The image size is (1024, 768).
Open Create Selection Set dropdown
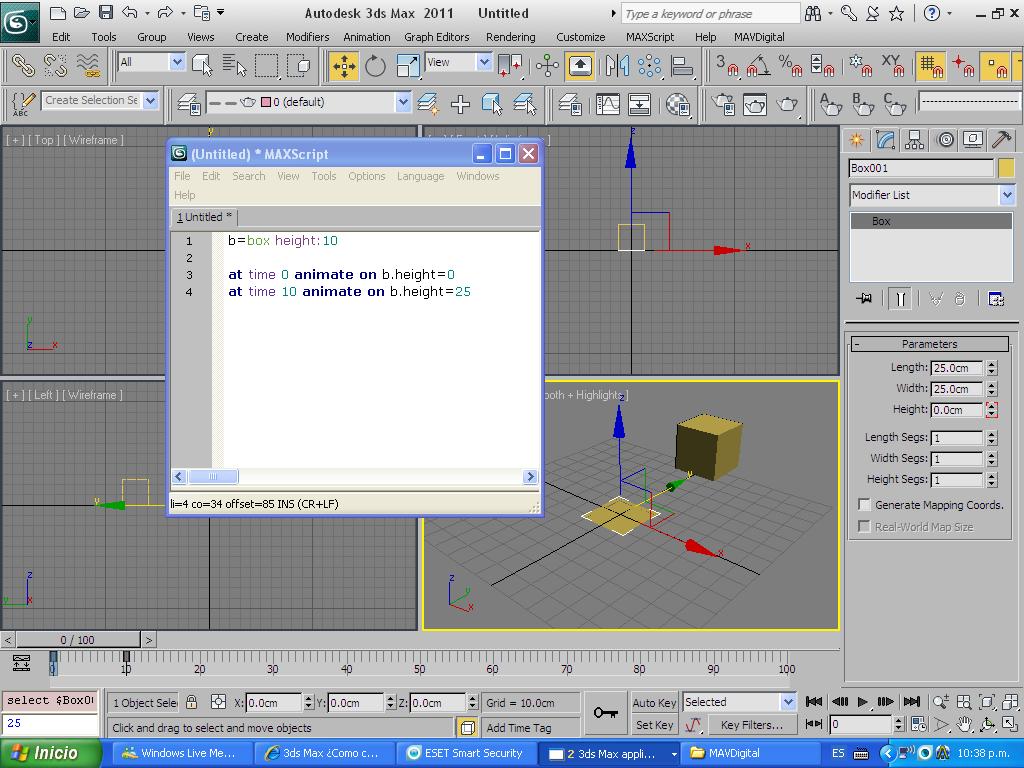point(151,101)
